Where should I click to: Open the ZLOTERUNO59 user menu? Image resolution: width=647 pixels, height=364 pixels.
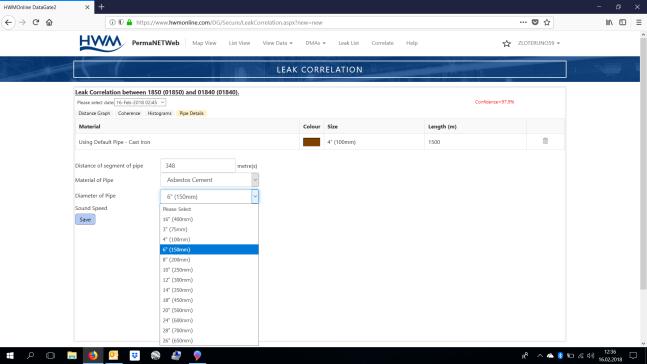(538, 43)
